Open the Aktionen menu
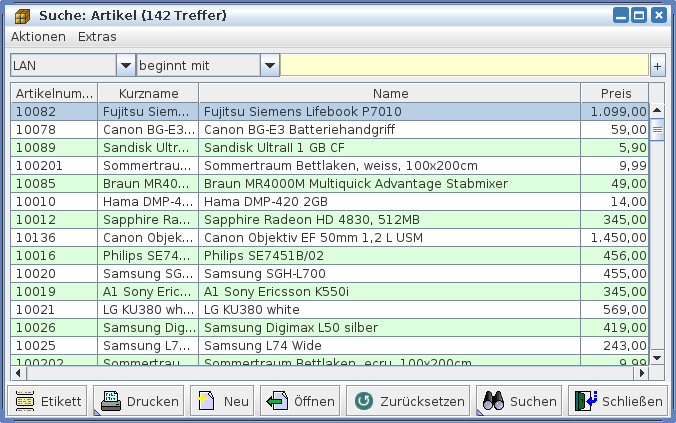 click(38, 36)
